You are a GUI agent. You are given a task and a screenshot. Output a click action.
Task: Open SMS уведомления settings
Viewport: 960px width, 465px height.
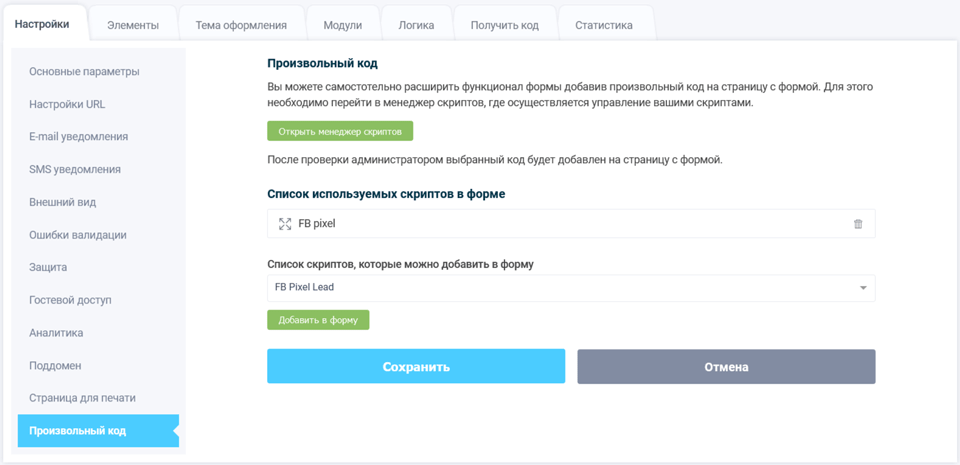[x=75, y=170]
